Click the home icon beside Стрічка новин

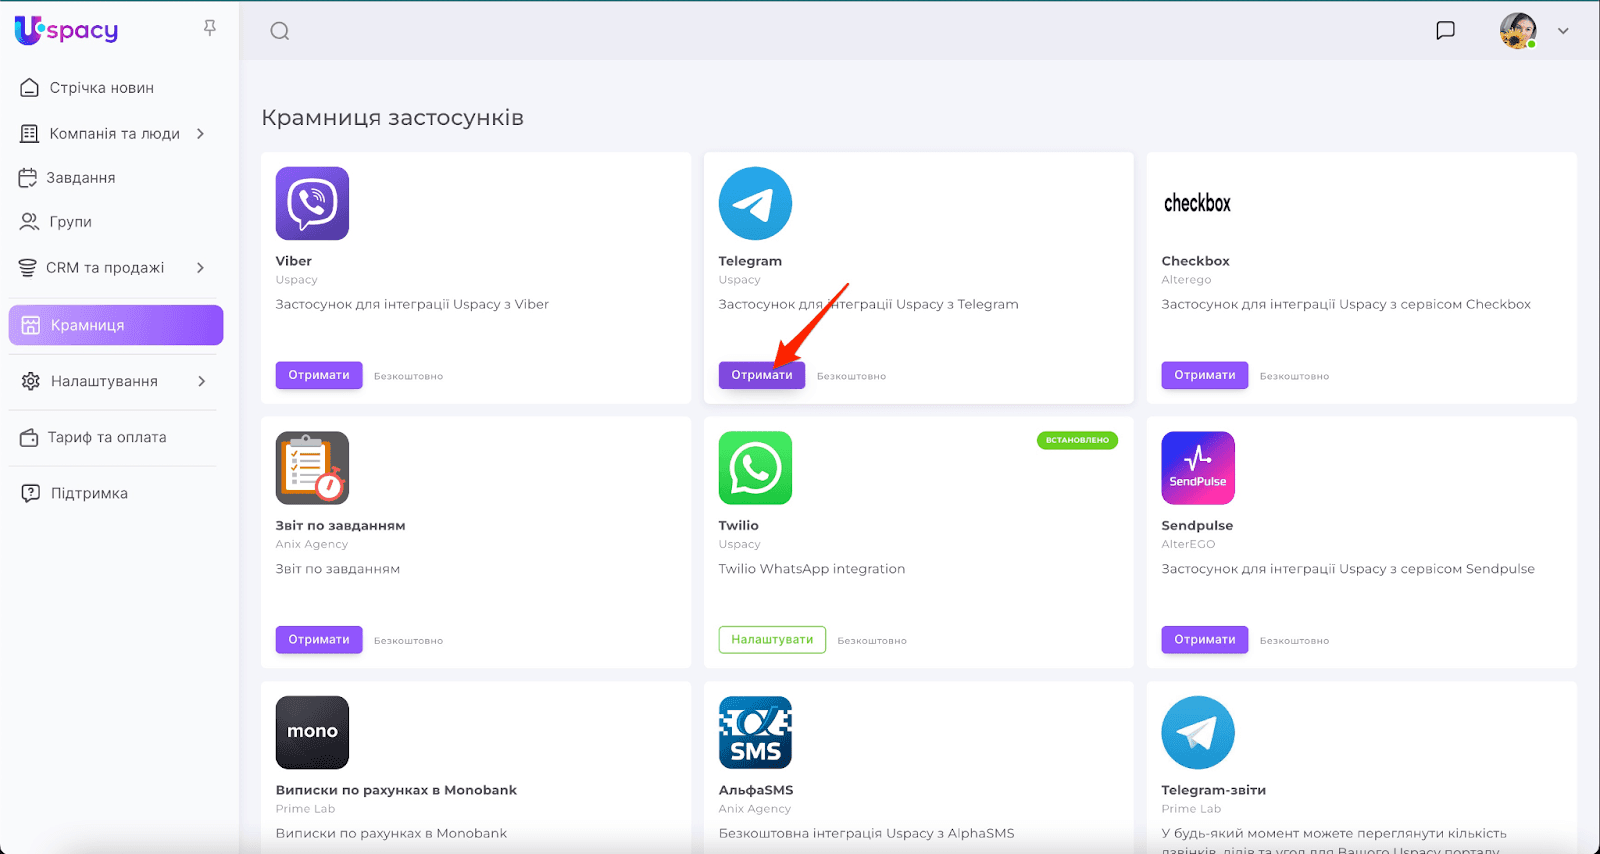pyautogui.click(x=30, y=88)
